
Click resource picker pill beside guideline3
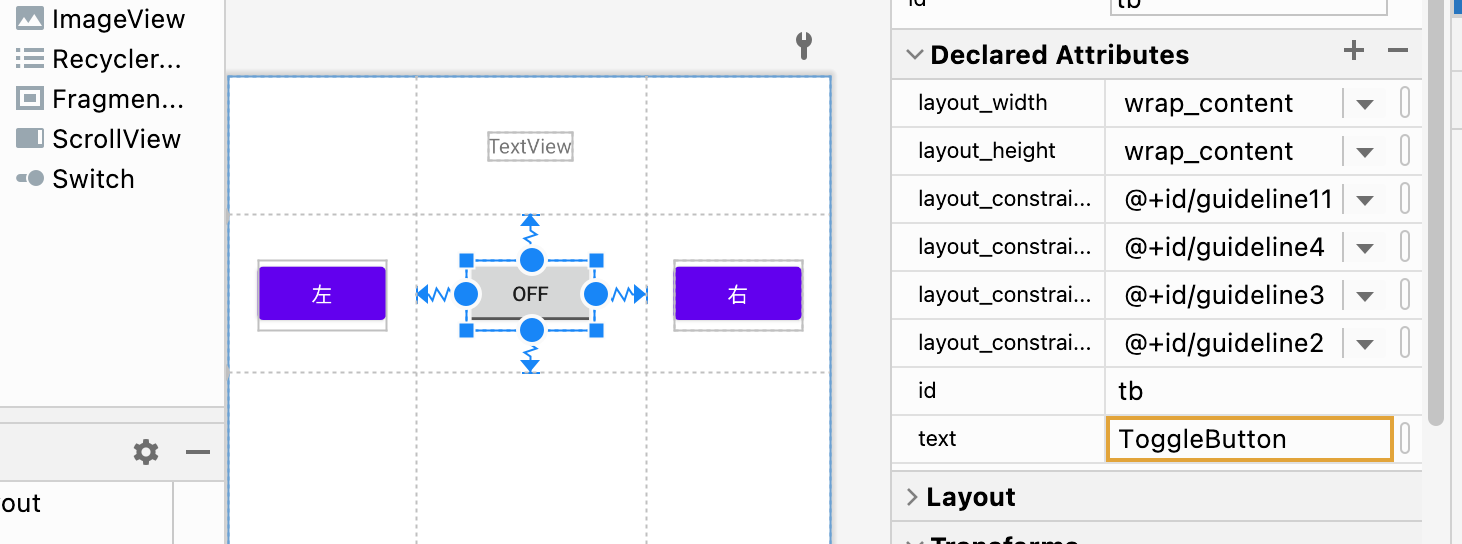1405,295
